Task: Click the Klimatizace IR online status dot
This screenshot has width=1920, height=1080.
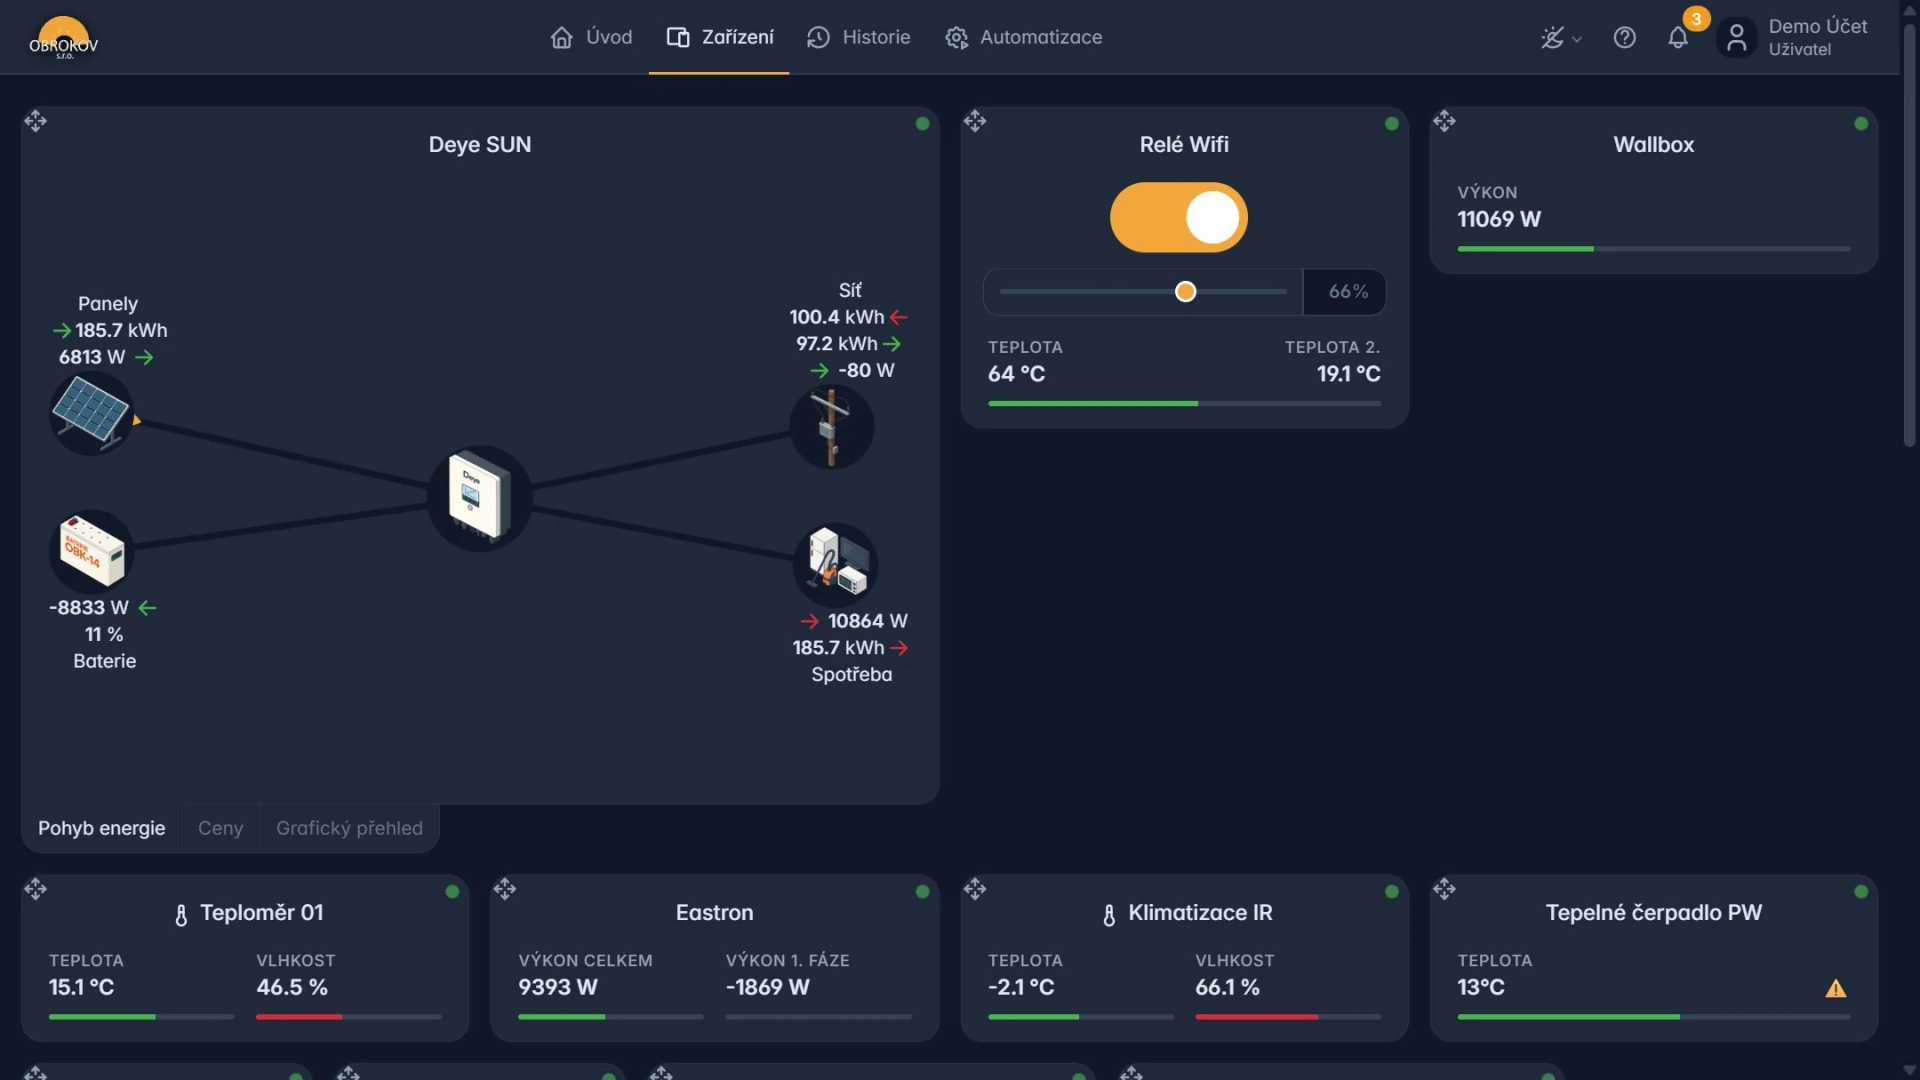Action: click(x=1392, y=892)
